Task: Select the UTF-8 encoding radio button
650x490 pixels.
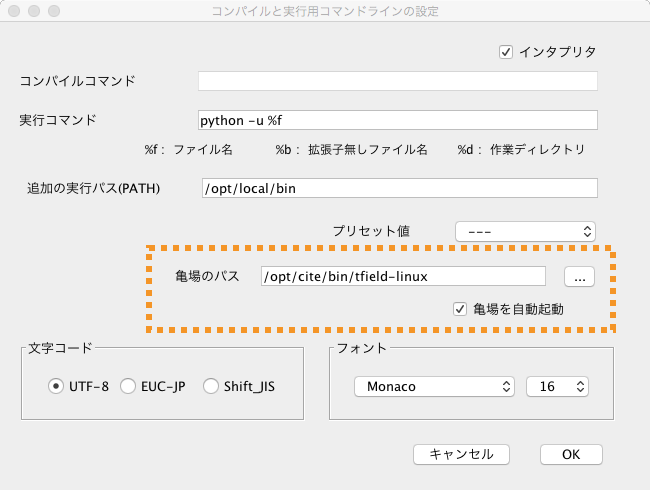Action: [56, 386]
